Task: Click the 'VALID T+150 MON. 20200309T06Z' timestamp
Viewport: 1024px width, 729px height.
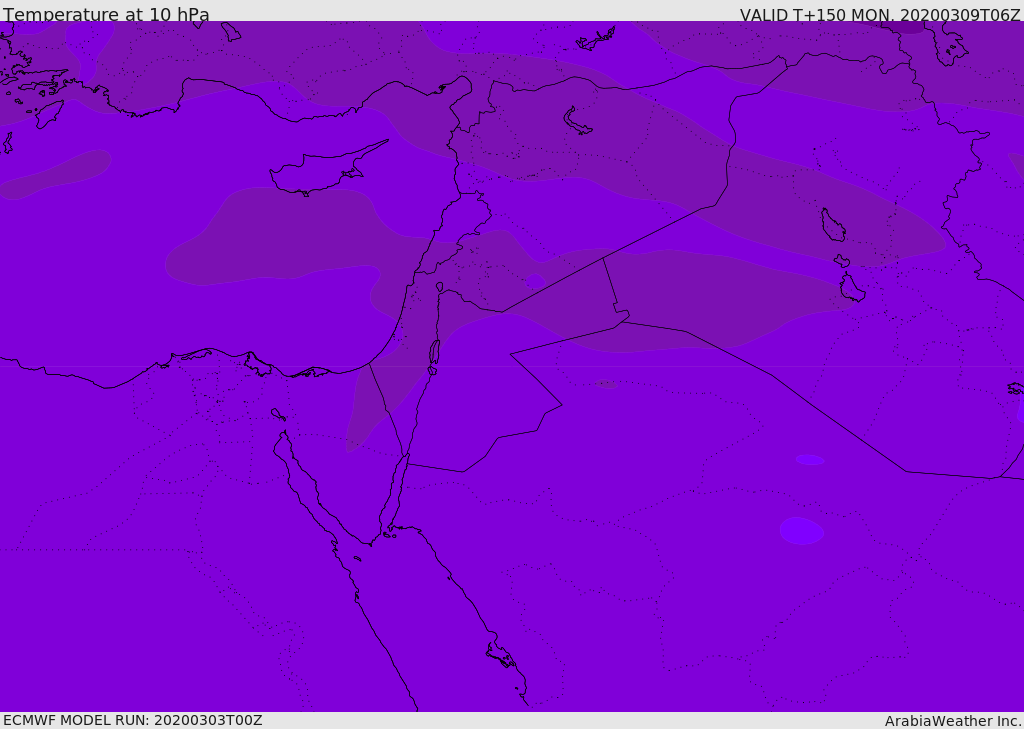Action: (880, 14)
